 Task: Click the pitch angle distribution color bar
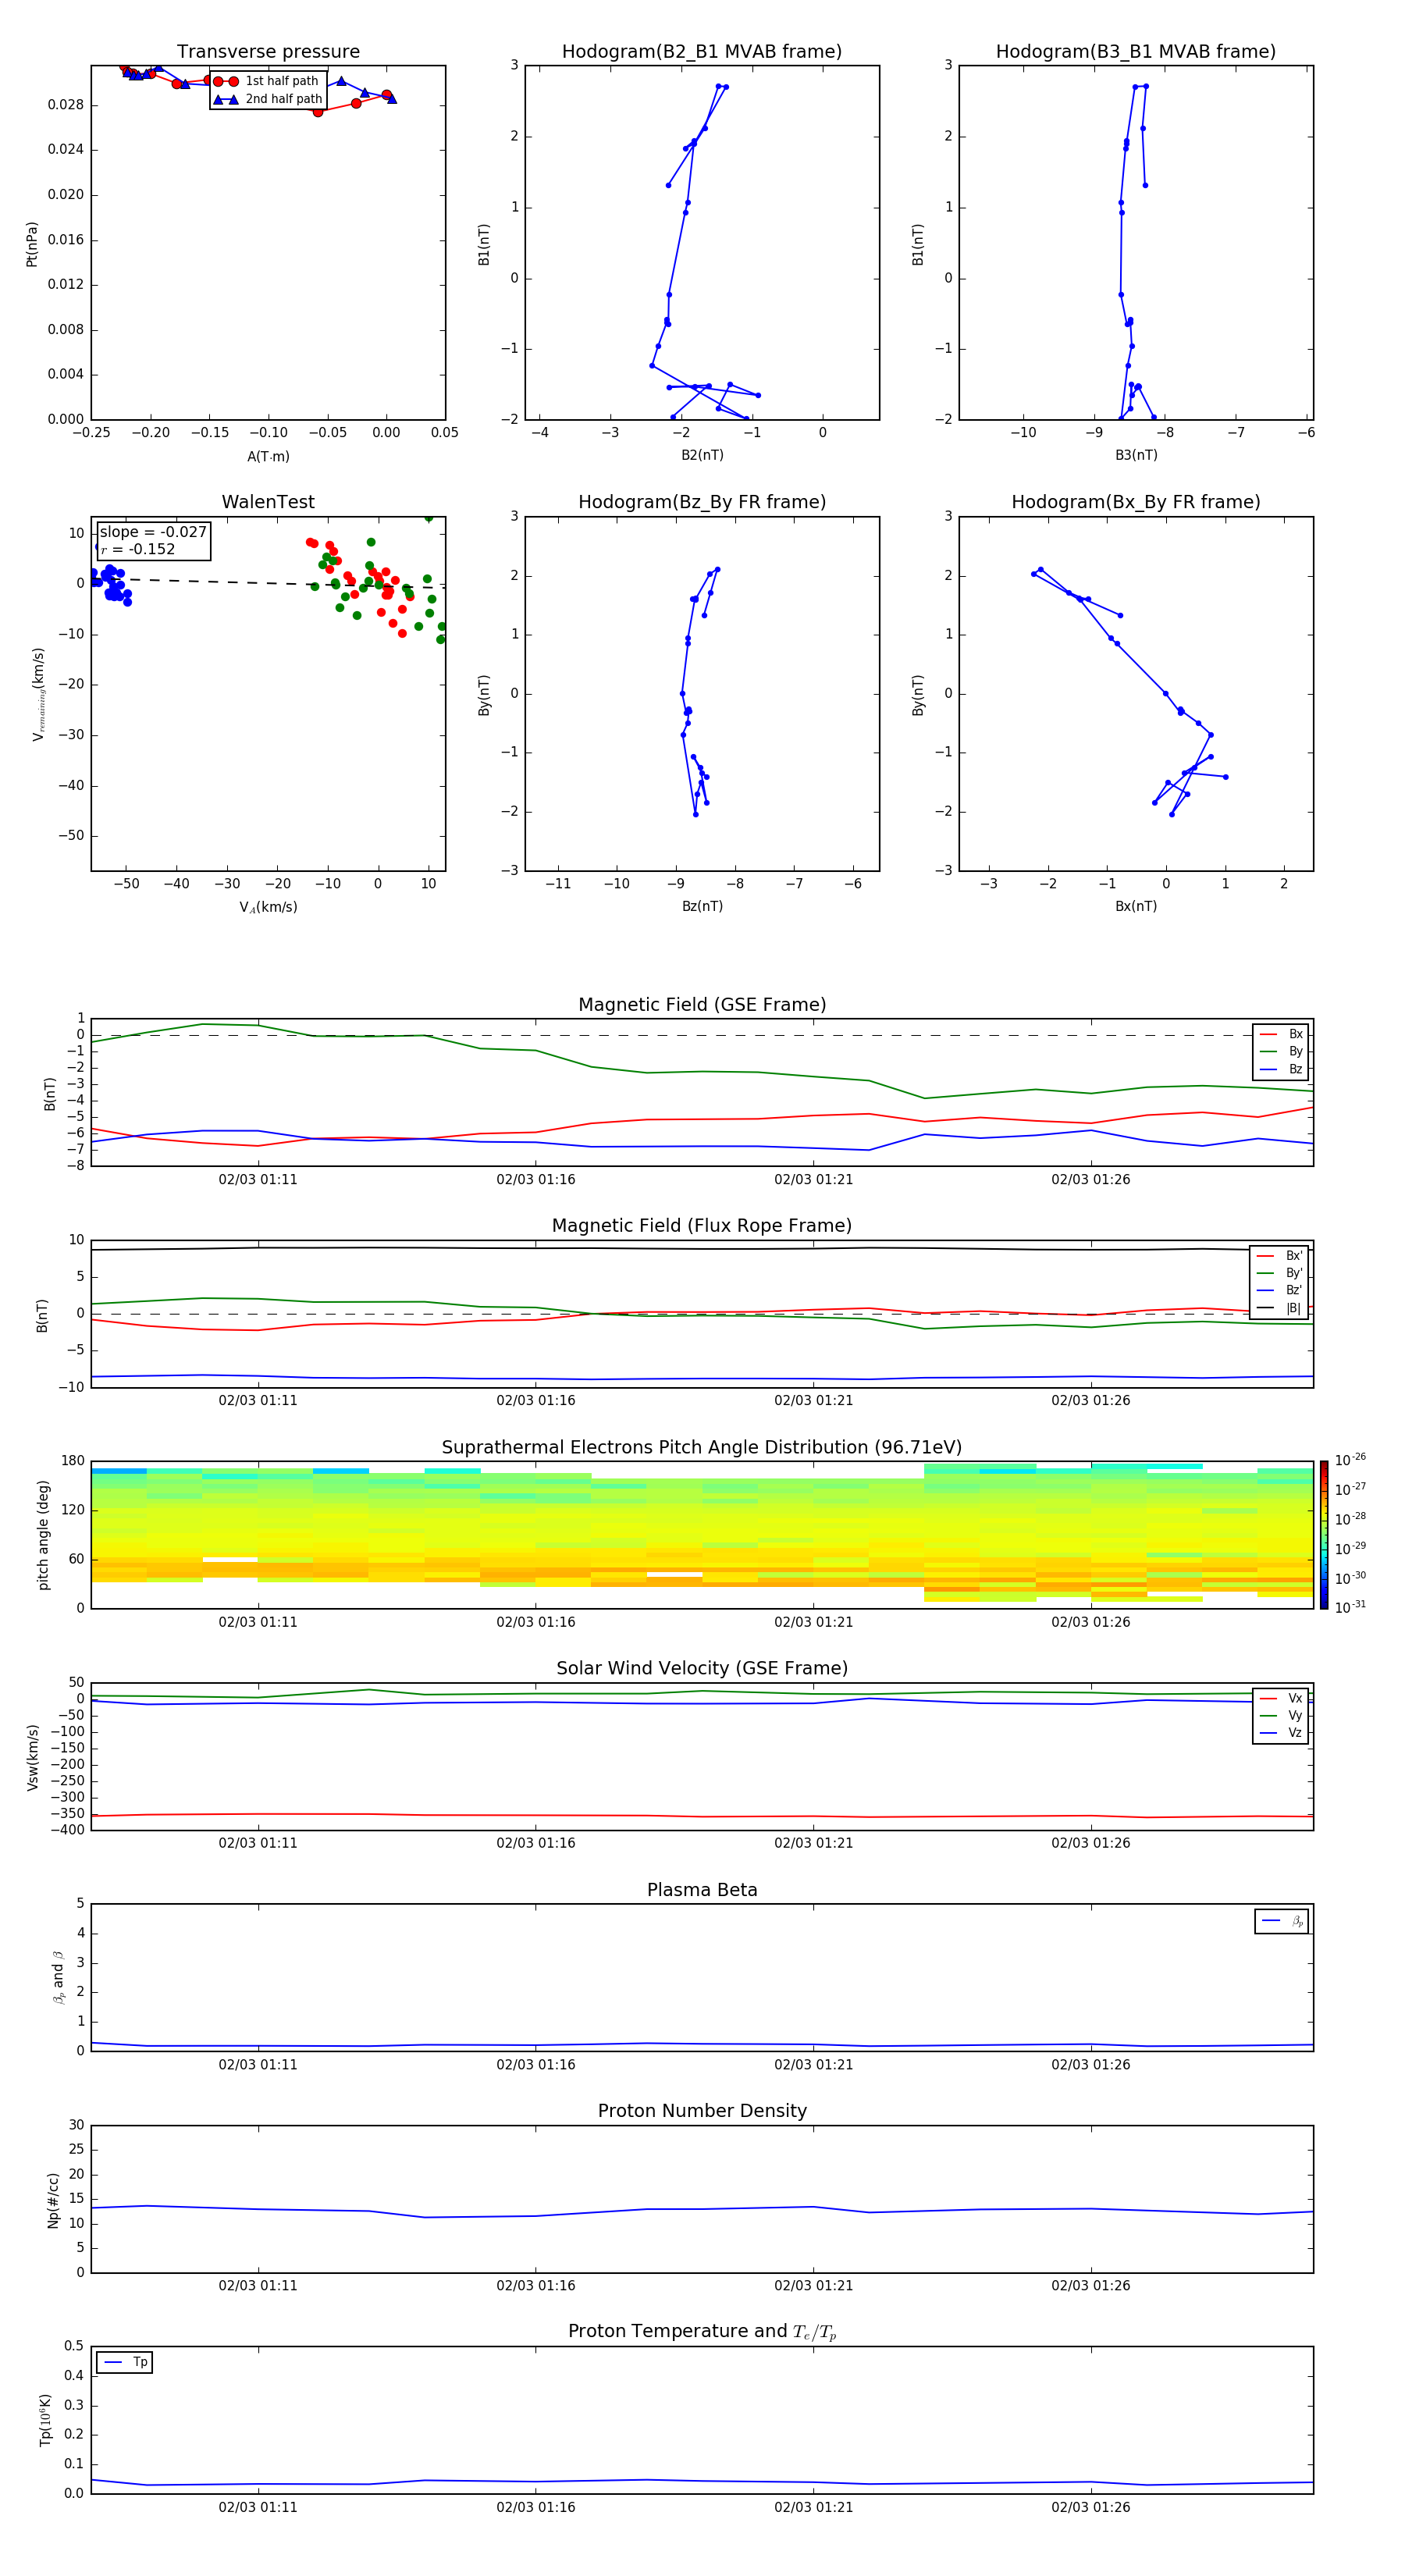pyautogui.click(x=1324, y=1535)
